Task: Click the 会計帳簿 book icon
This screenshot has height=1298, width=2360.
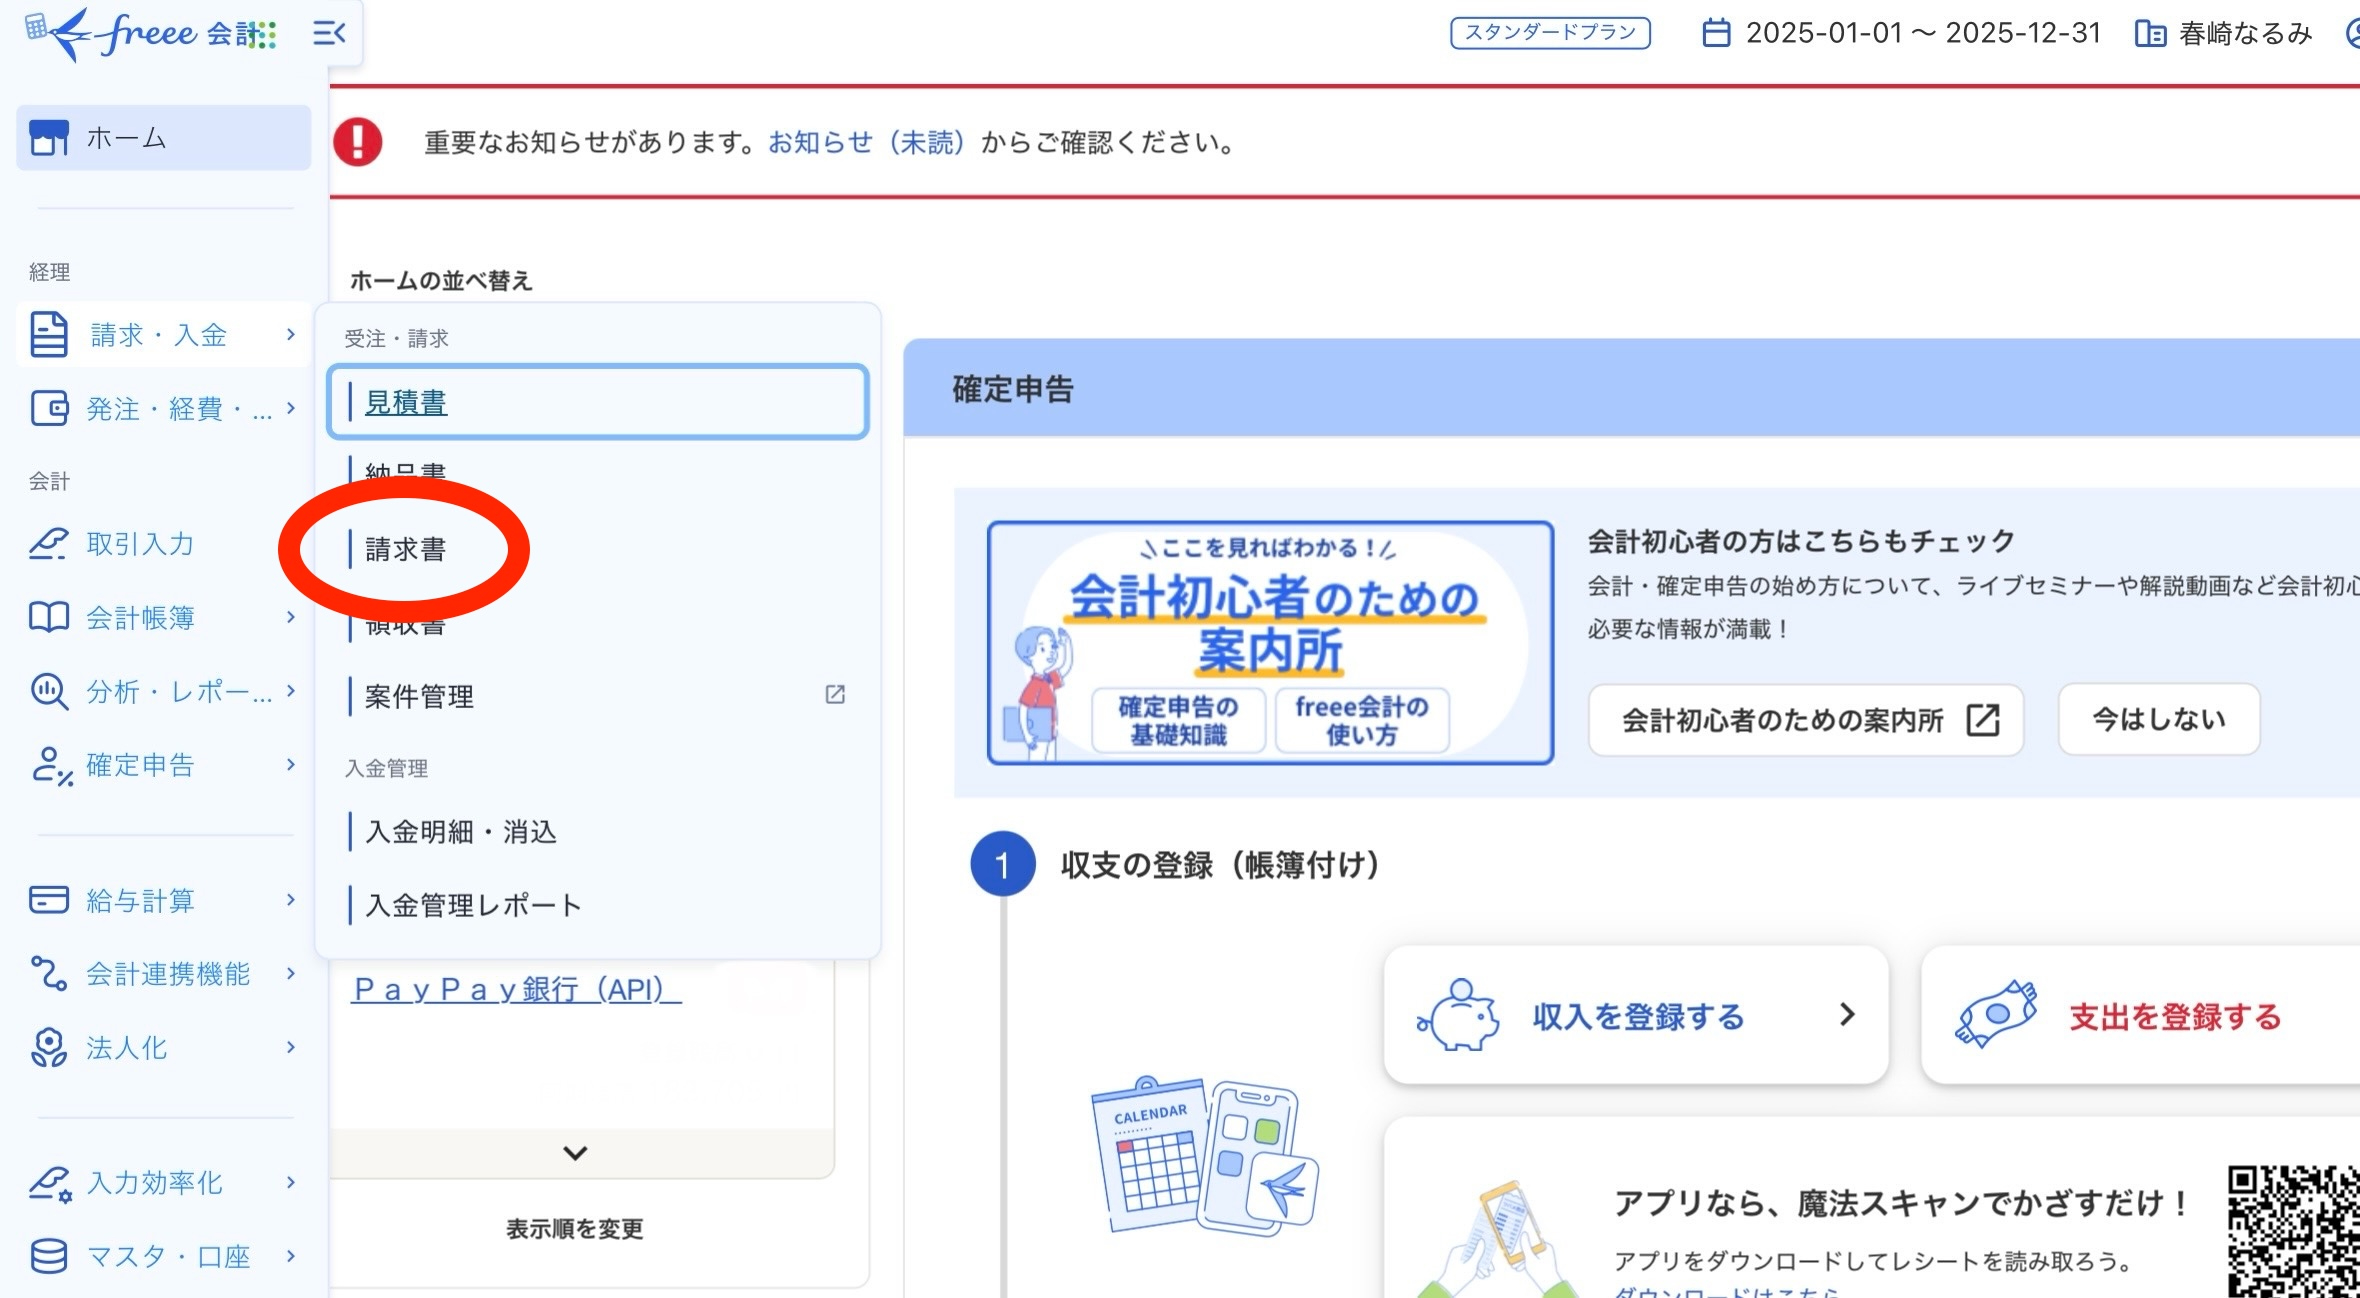Action: pyautogui.click(x=48, y=618)
